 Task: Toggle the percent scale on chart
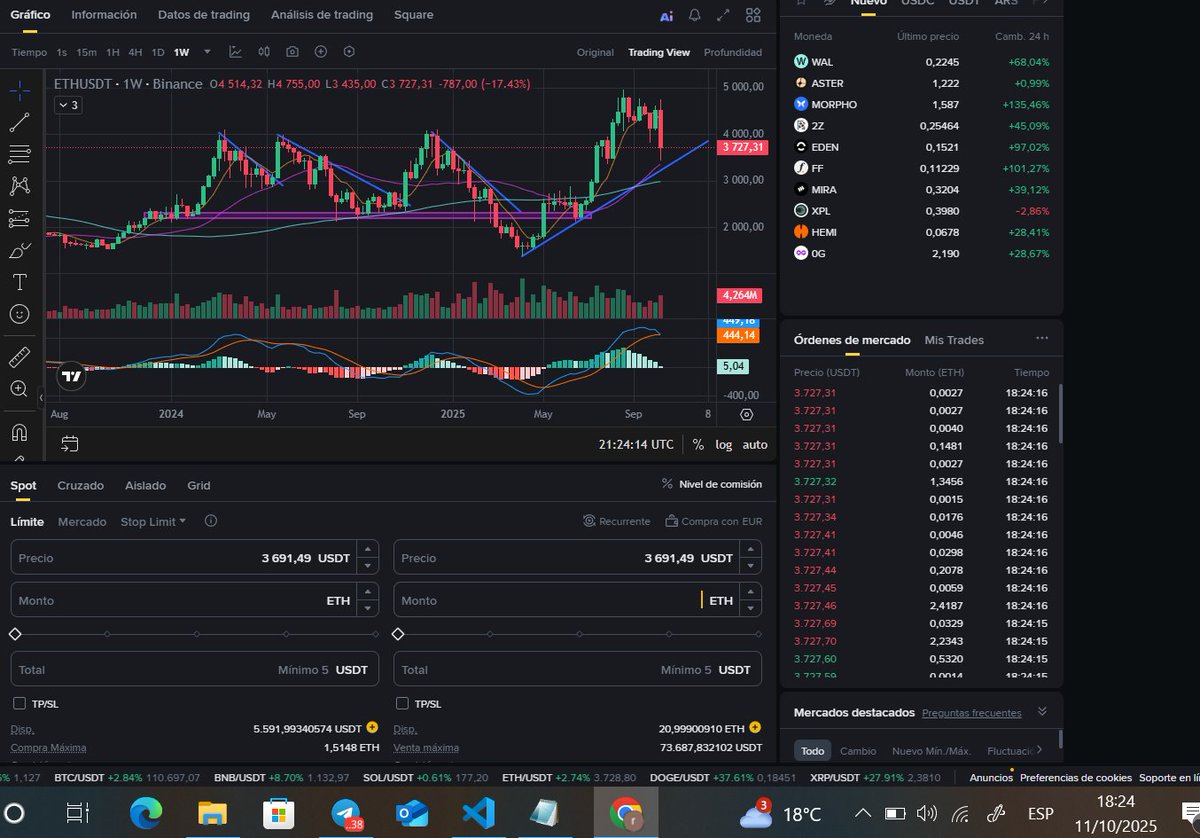(x=698, y=444)
